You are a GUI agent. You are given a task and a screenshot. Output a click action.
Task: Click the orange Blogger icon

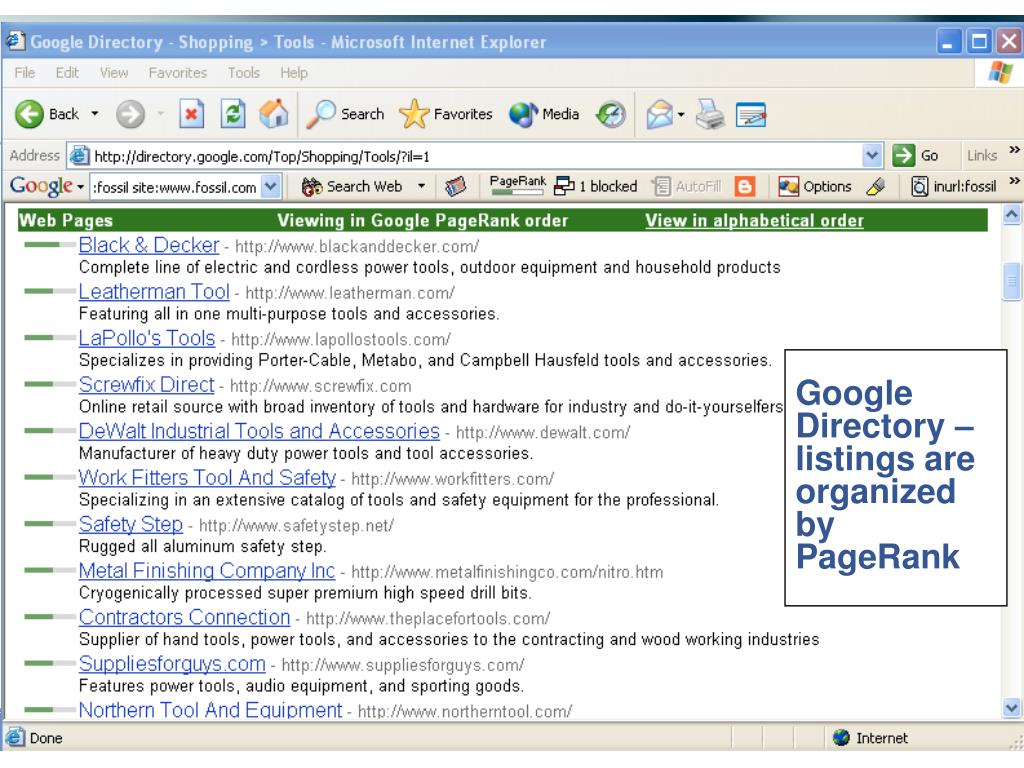coord(744,187)
